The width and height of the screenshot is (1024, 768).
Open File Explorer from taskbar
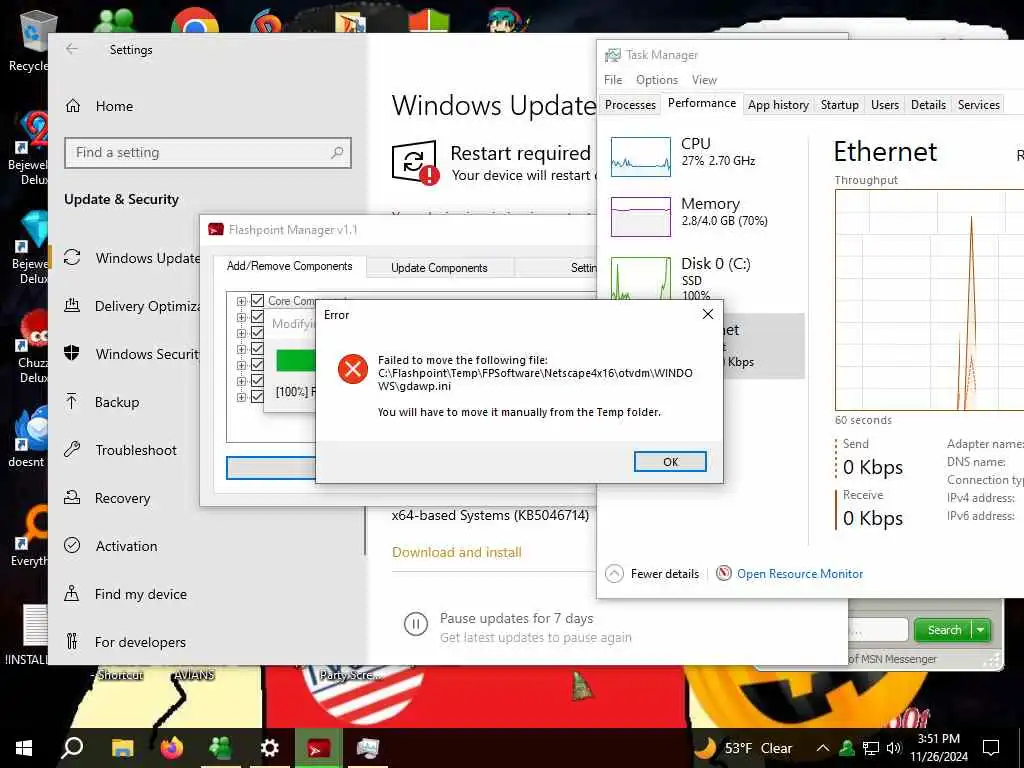(122, 748)
